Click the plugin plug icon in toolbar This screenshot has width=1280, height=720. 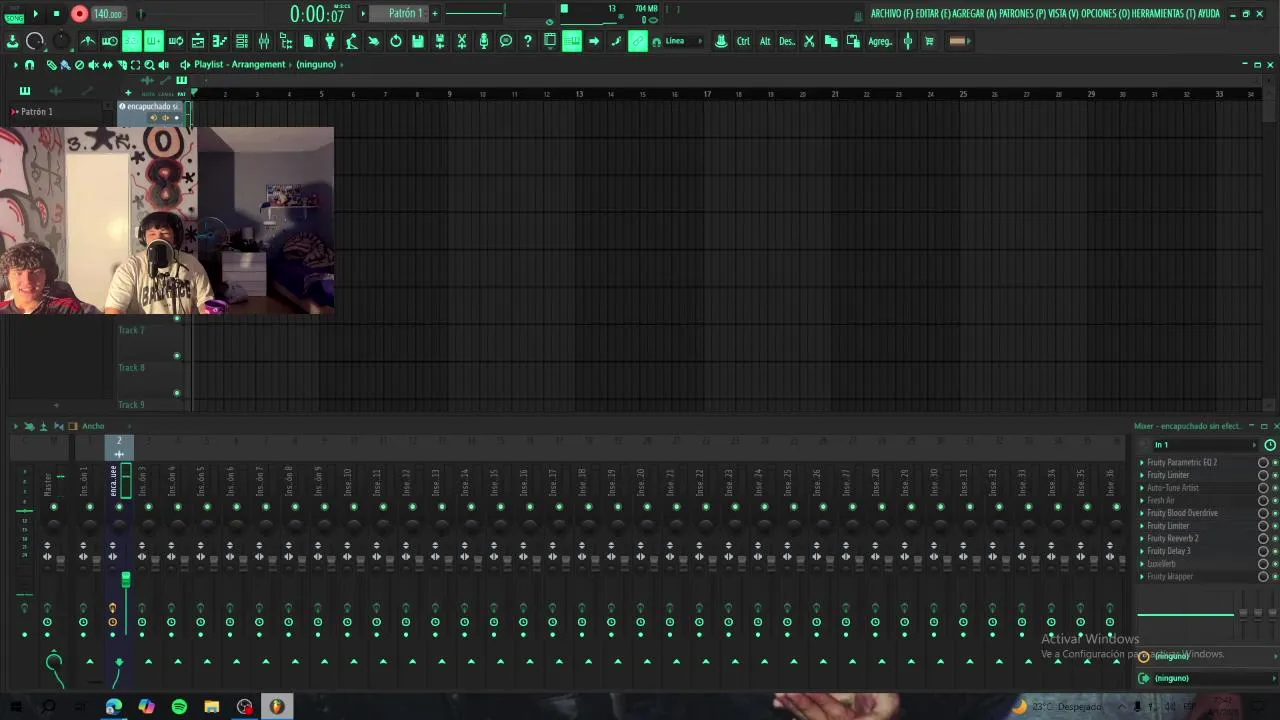coord(330,41)
